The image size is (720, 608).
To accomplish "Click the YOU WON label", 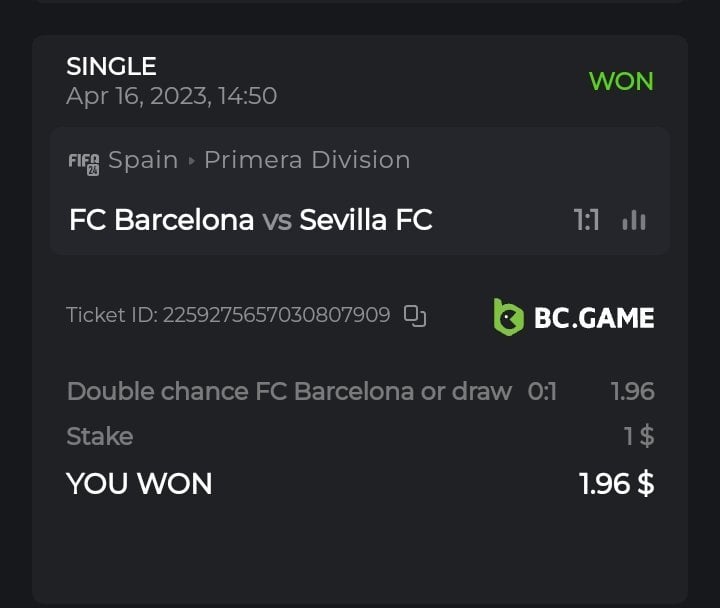I will (139, 484).
